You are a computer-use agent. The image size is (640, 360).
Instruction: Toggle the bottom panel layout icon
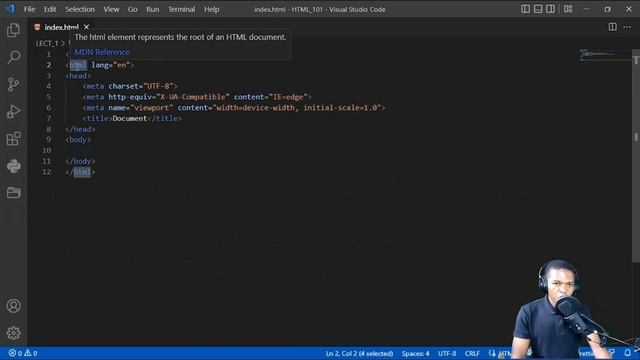(538, 9)
